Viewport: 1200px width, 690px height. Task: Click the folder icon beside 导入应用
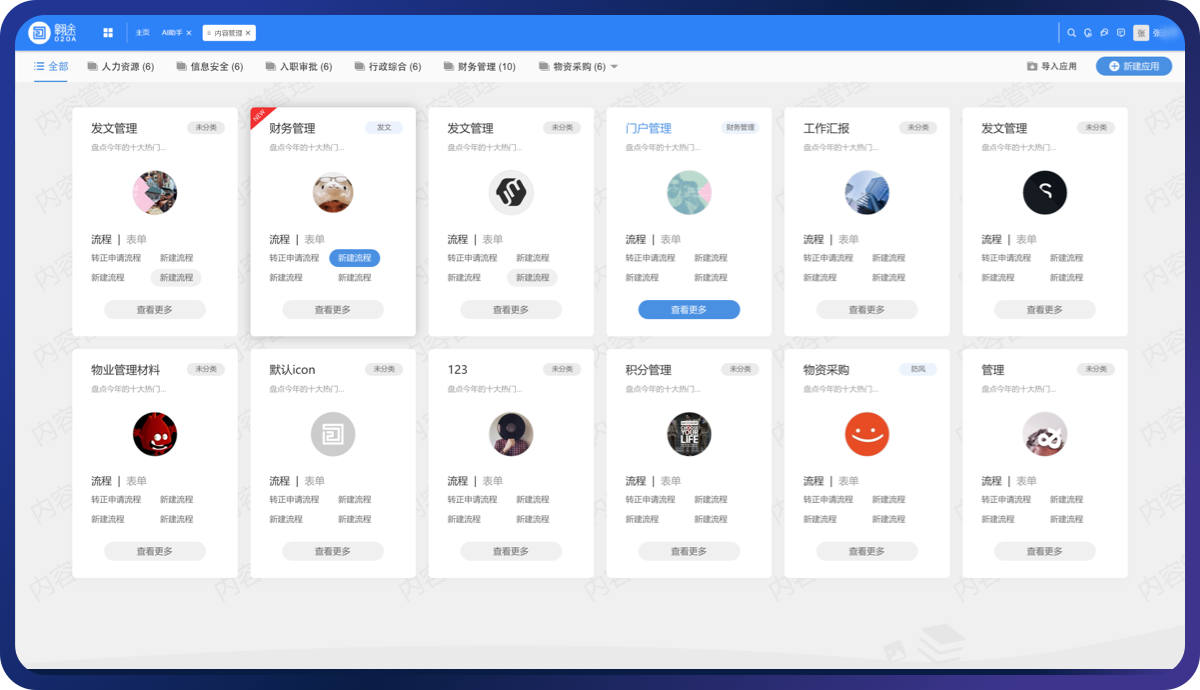coord(1032,66)
